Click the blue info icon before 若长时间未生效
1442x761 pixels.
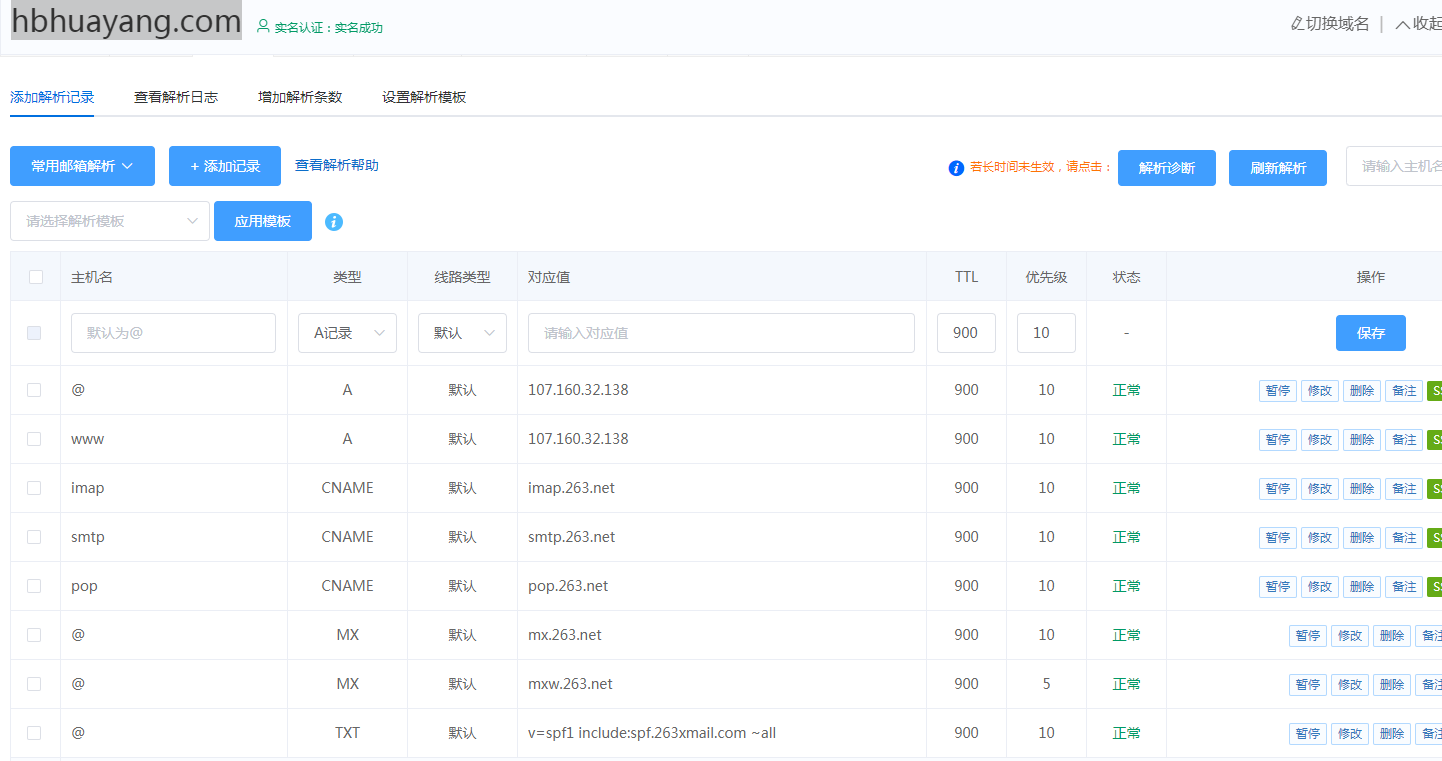pos(956,168)
